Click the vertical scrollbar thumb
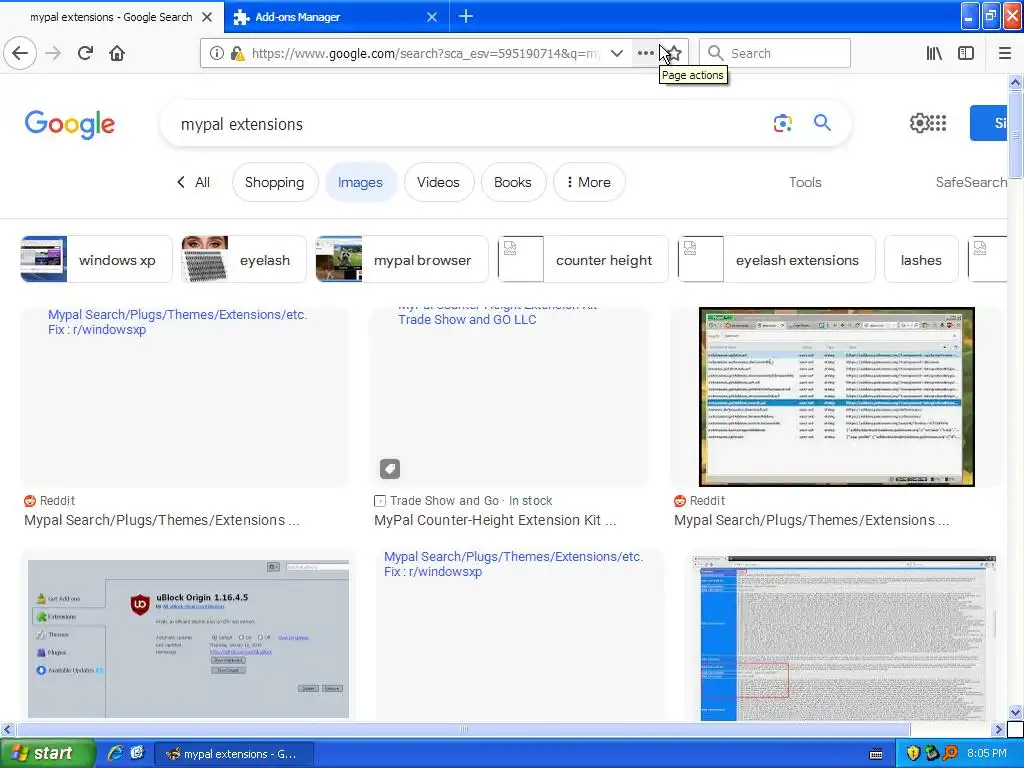1024x768 pixels. pyautogui.click(x=1016, y=134)
